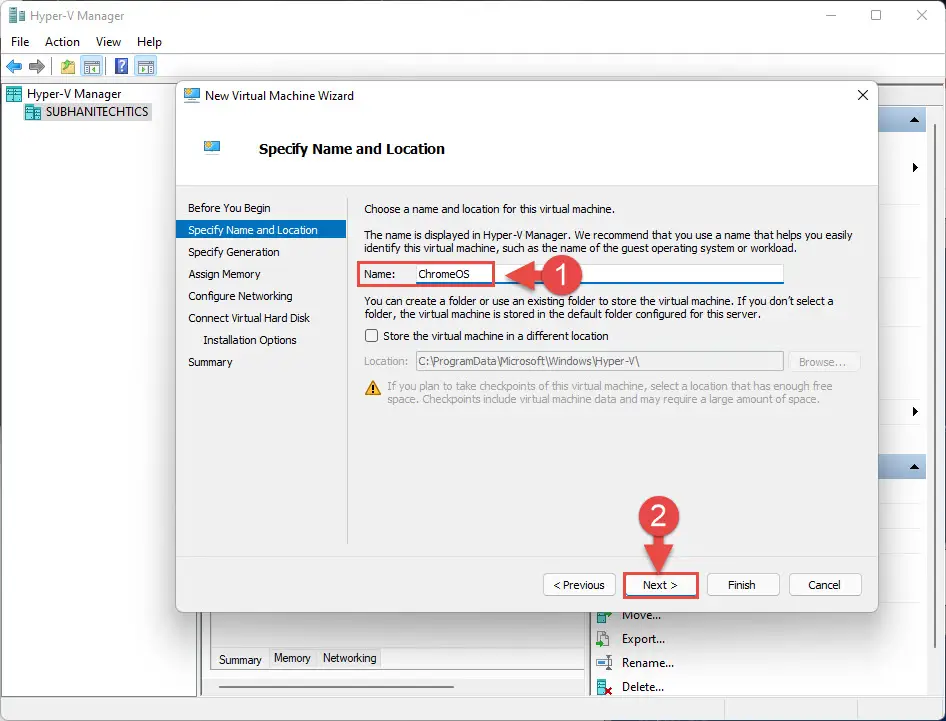The height and width of the screenshot is (721, 946).
Task: Click the Up One Level folder icon
Action: (68, 66)
